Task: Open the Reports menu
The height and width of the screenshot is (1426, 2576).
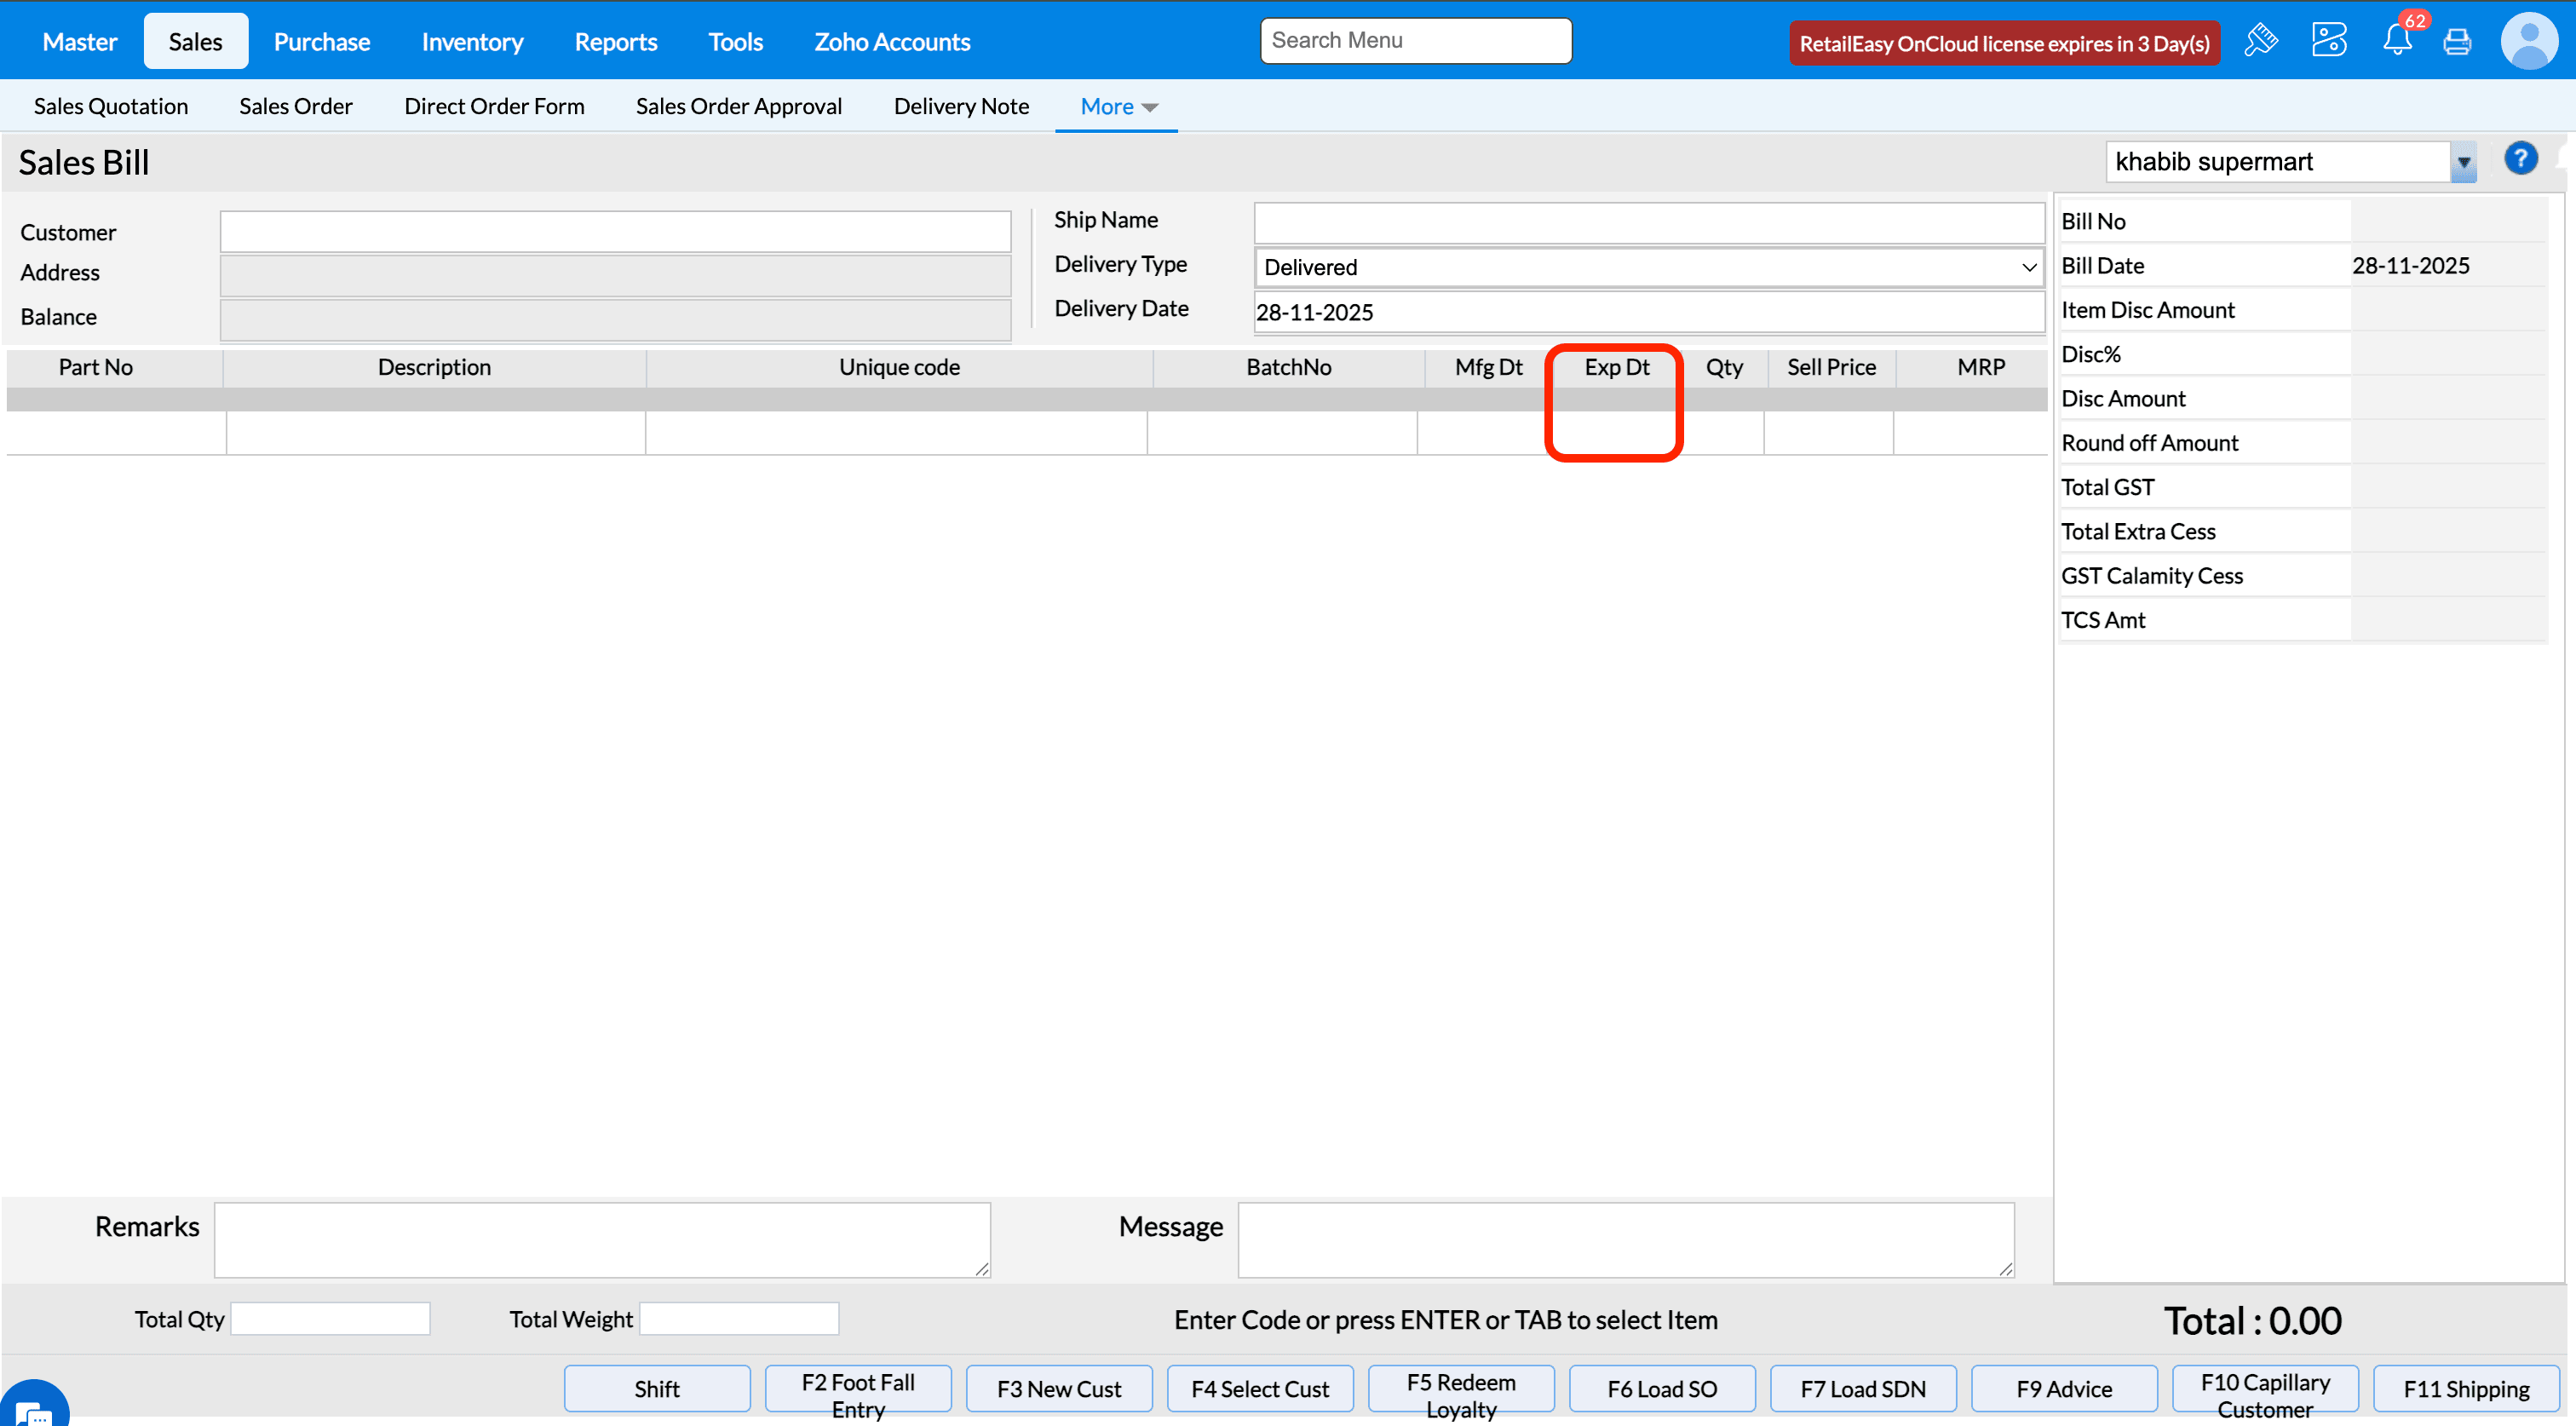Action: click(x=615, y=42)
